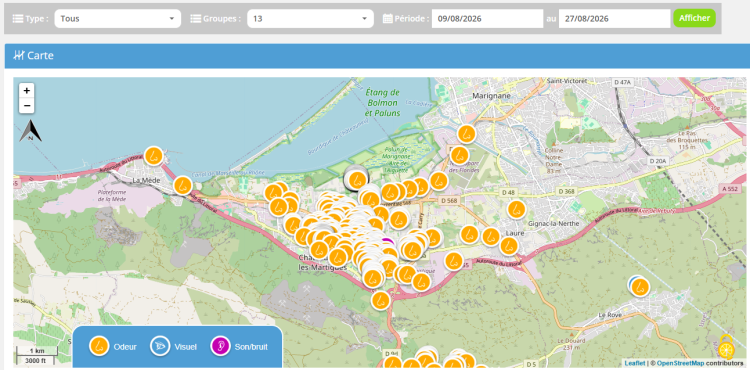Click the odor marker southeast of La Mède
Image resolution: width=750 pixels, height=370 pixels.
click(x=182, y=185)
